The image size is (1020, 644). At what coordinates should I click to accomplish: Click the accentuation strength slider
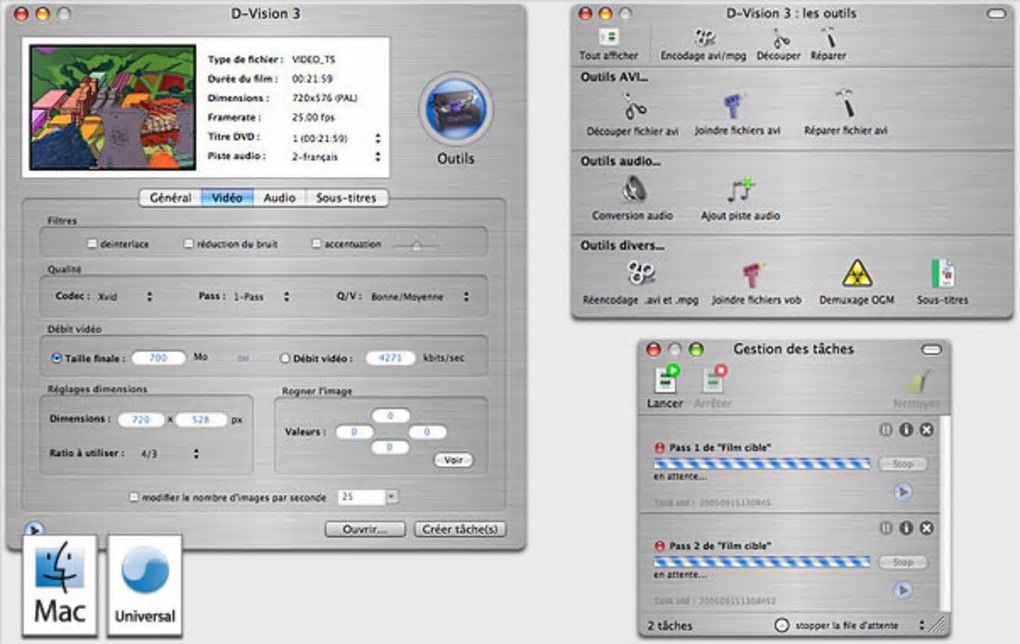[x=416, y=245]
